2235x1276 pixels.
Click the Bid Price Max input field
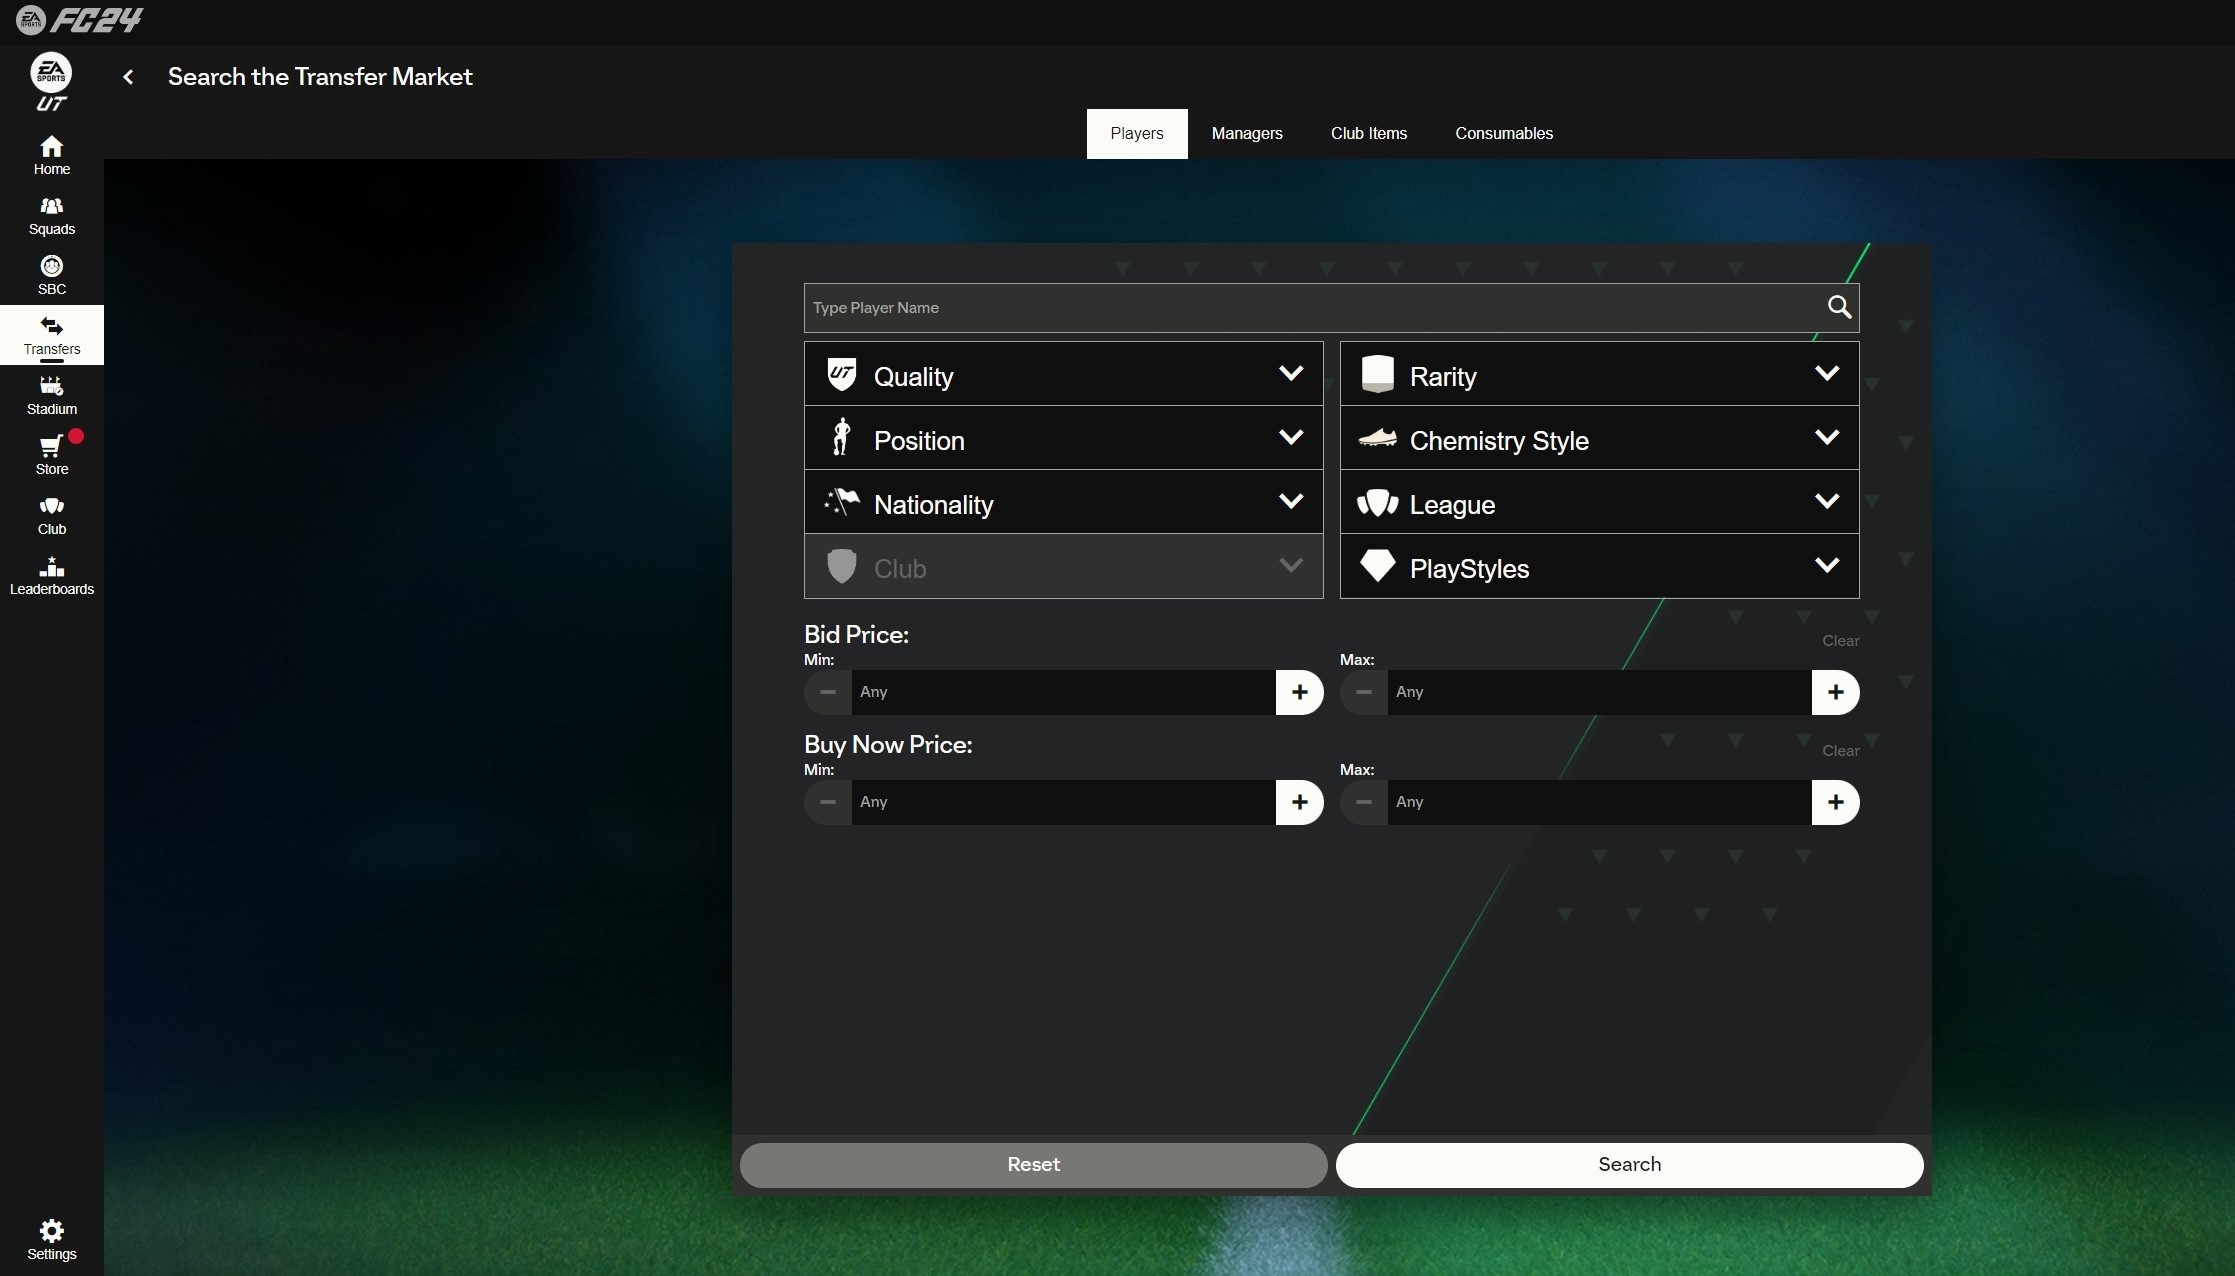click(x=1599, y=692)
